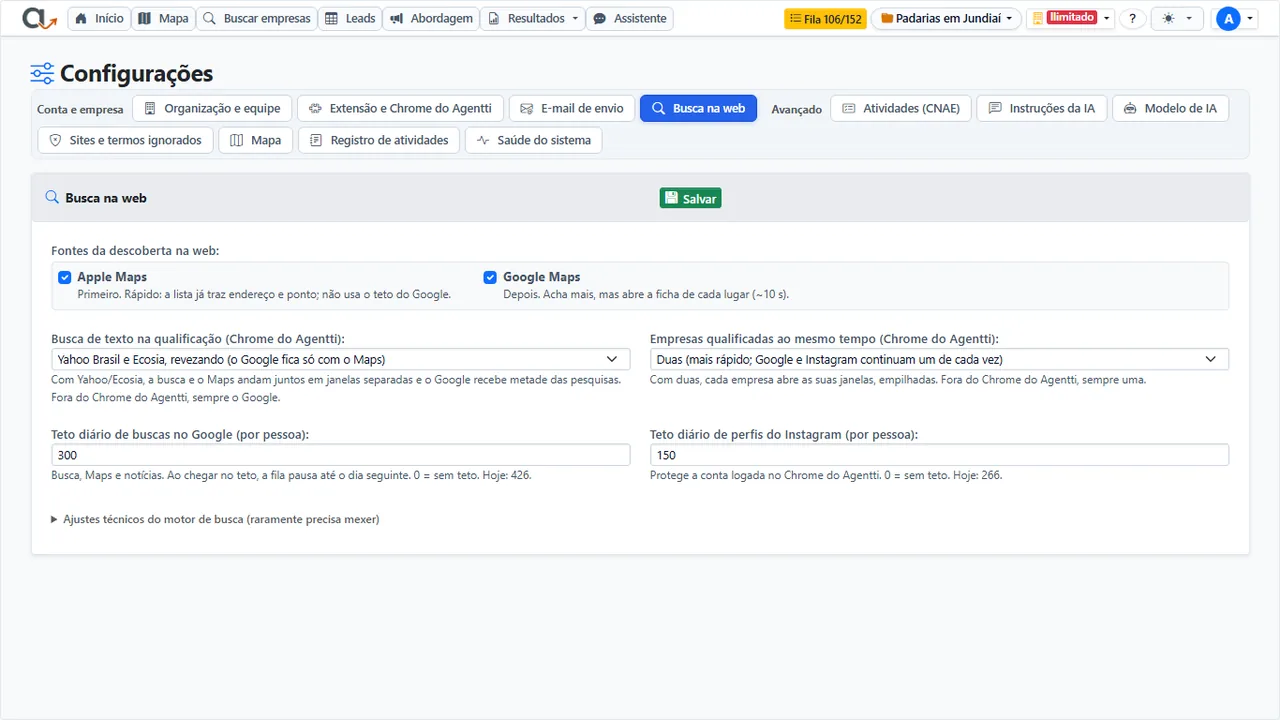Open E-mail de envio envelope tab
This screenshot has width=1280, height=720.
[572, 108]
